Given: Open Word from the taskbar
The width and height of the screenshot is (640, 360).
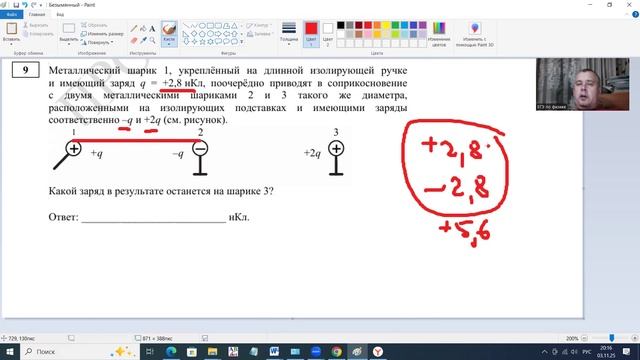Looking at the screenshot, I should (274, 351).
